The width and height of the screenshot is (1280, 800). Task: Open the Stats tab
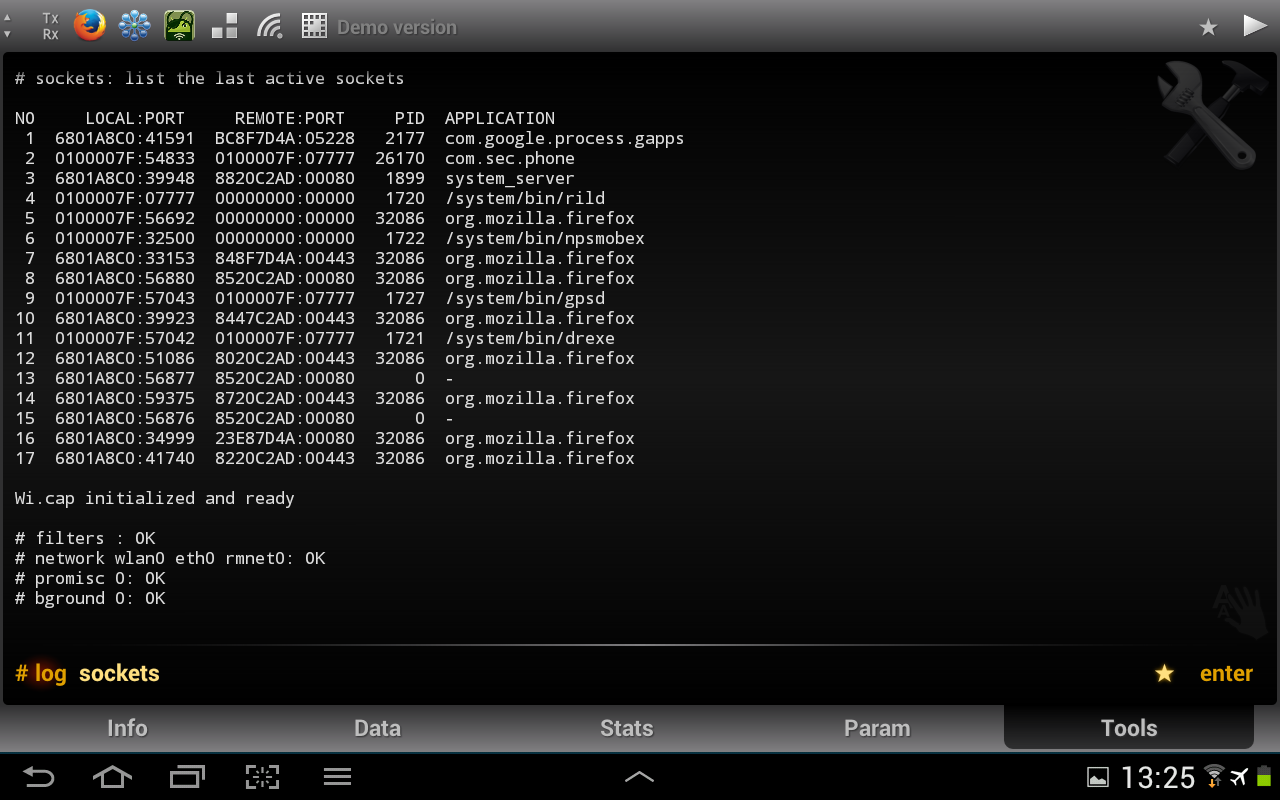pos(627,728)
